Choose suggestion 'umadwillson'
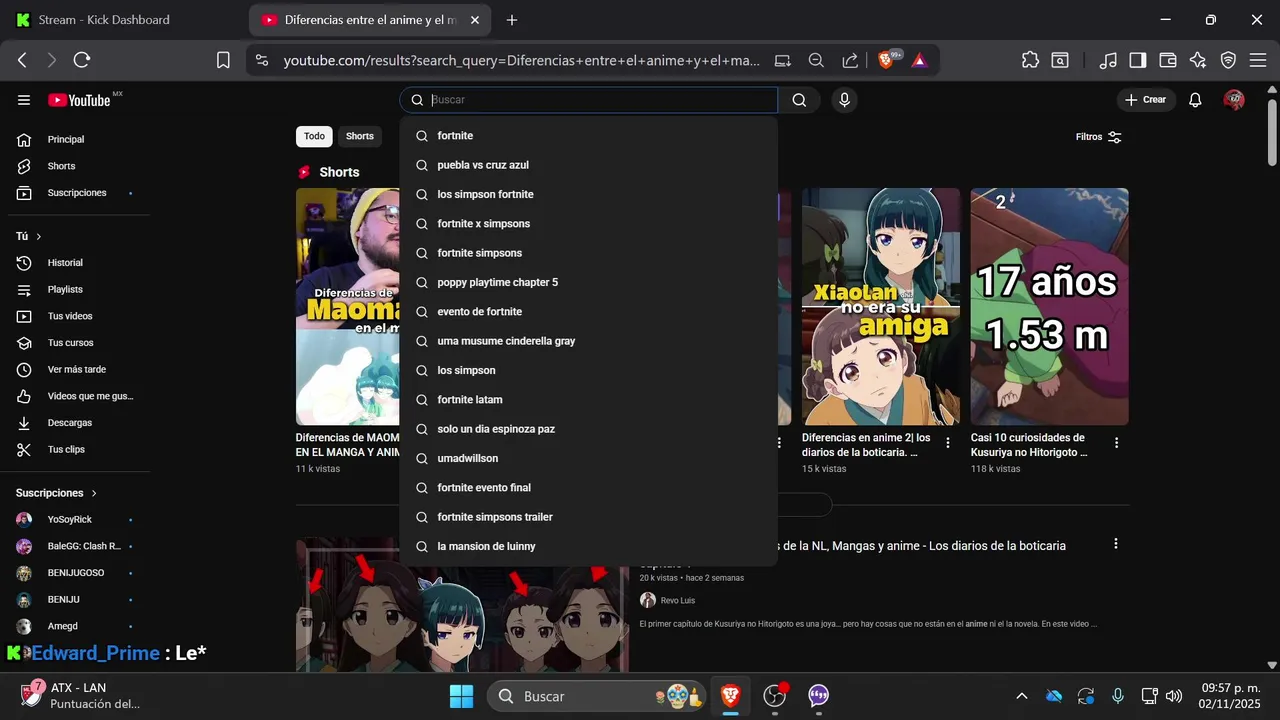Screen dimensions: 1280x720 588,458
